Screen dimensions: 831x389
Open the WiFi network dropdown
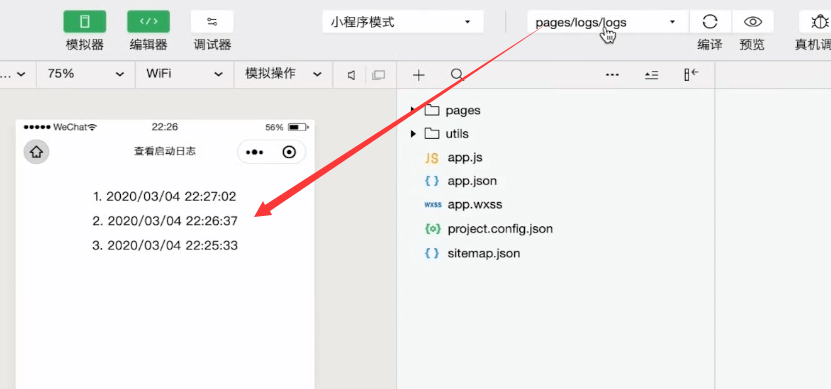[184, 74]
